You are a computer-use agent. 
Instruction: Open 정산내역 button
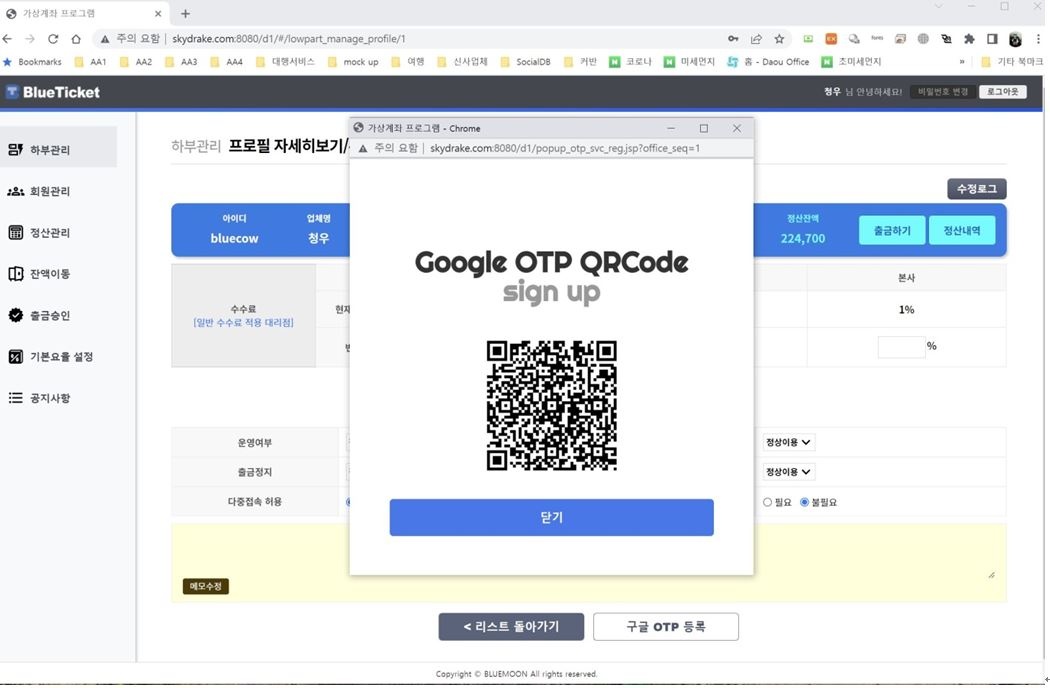pyautogui.click(x=962, y=230)
